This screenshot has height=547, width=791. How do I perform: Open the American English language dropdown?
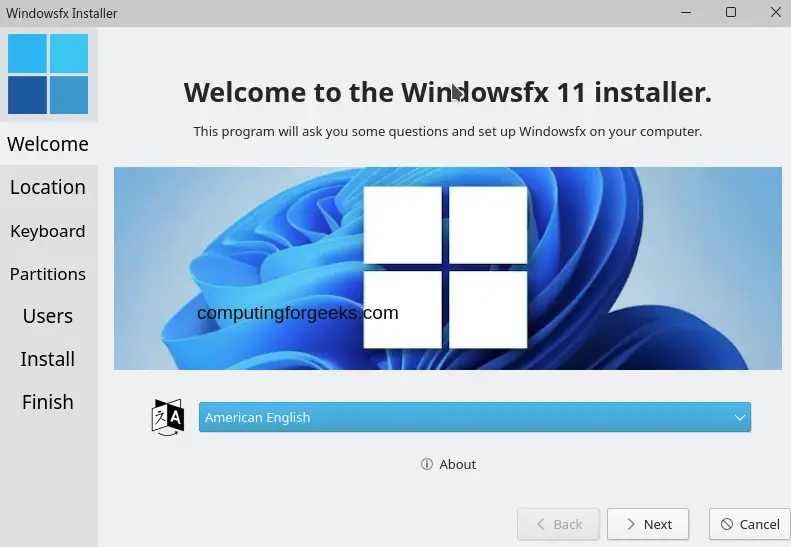tap(475, 417)
